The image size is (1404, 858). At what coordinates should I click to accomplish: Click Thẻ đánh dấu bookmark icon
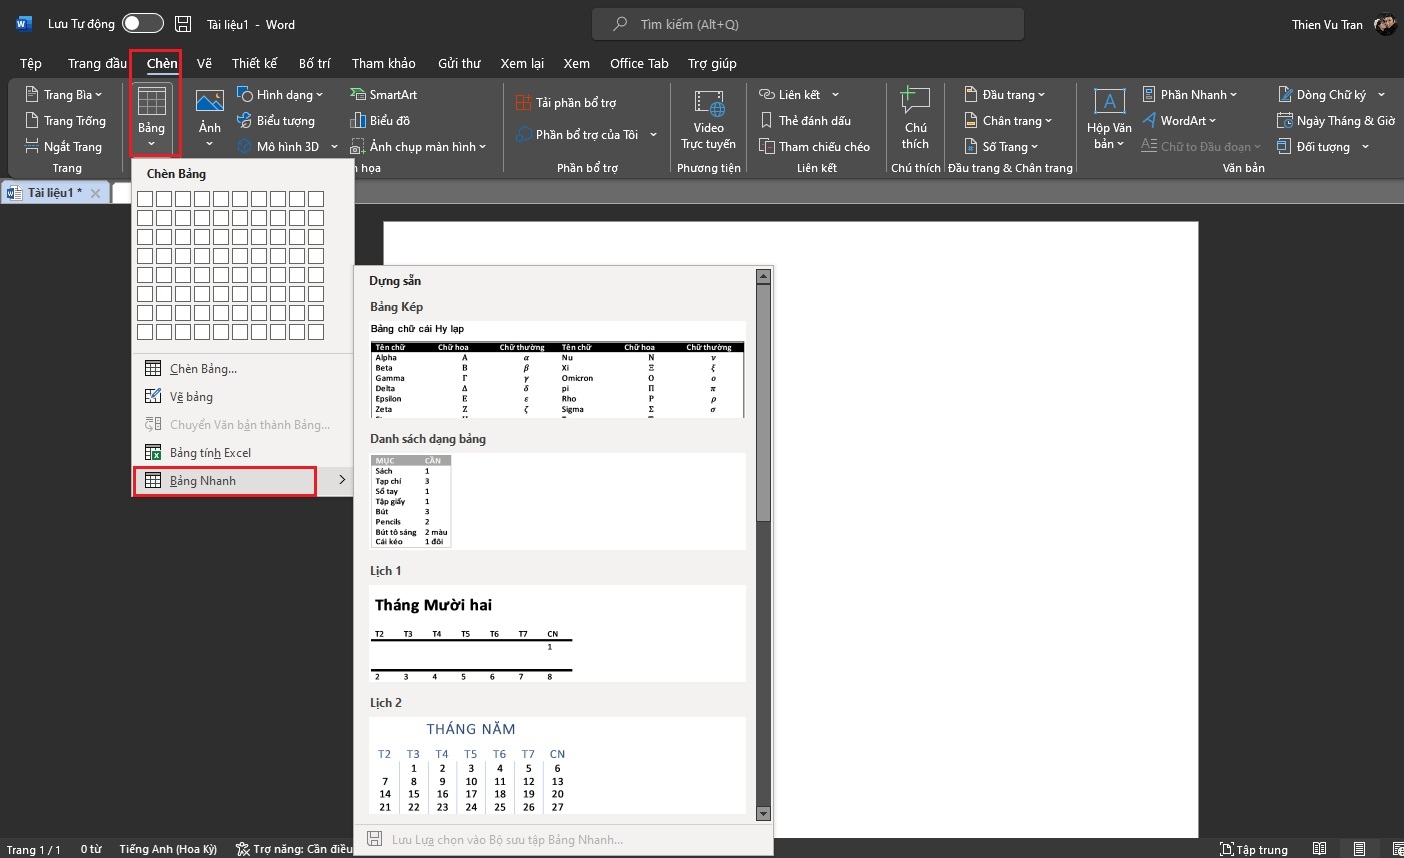click(806, 120)
